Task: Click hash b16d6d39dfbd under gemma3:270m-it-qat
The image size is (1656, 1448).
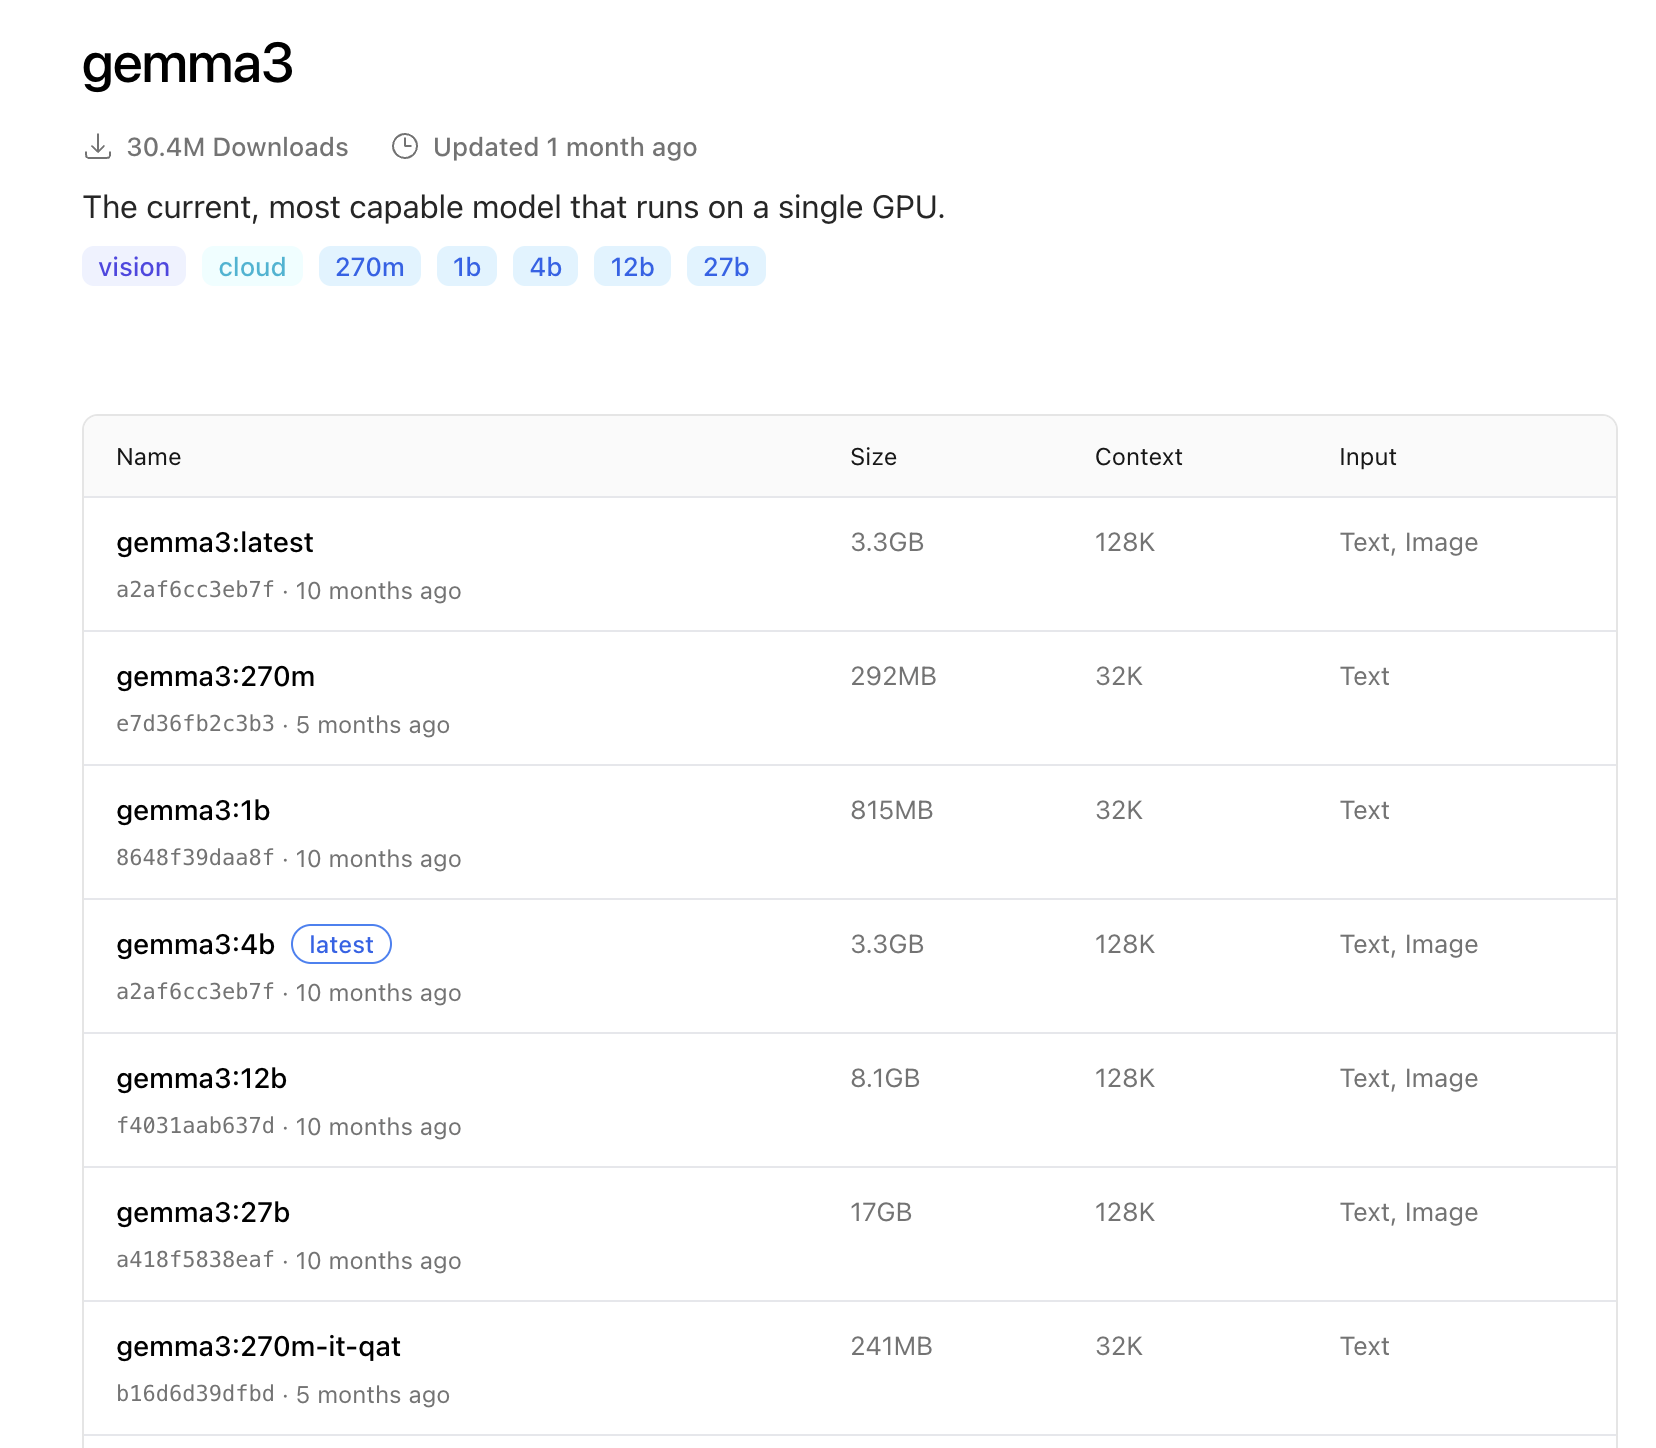Action: [195, 1394]
